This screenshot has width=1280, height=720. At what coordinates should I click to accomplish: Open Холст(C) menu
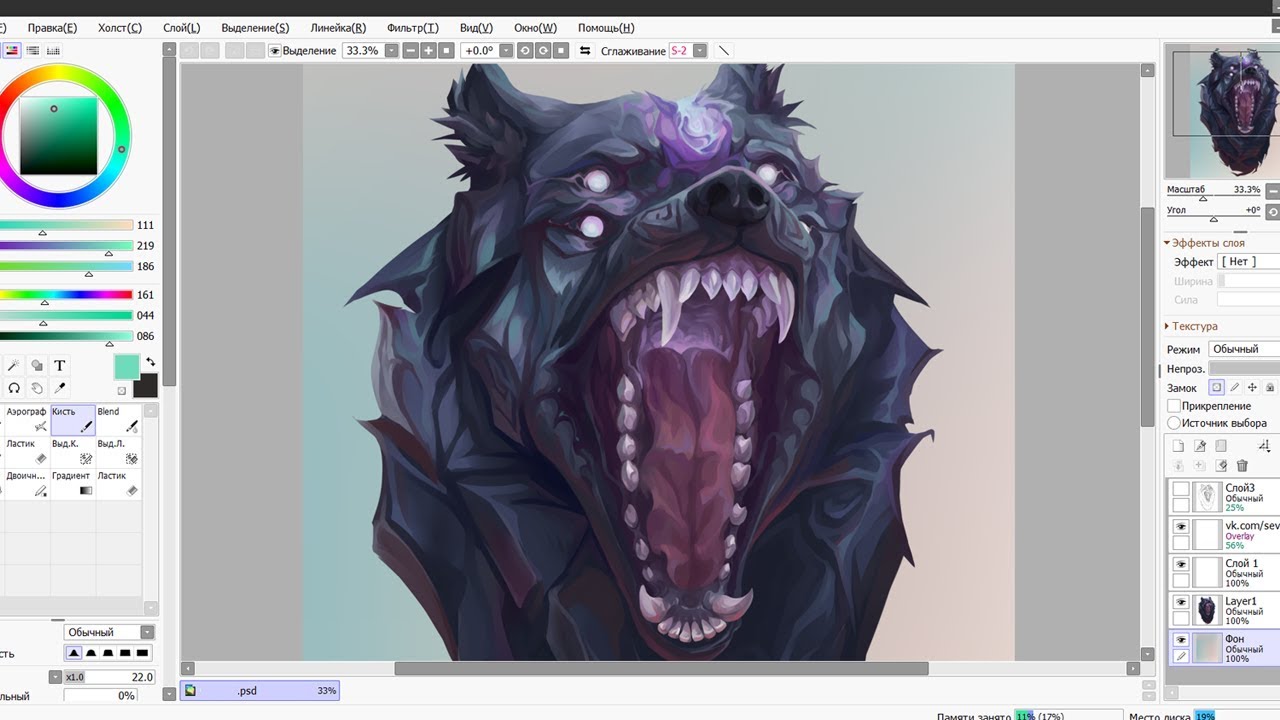coord(120,28)
